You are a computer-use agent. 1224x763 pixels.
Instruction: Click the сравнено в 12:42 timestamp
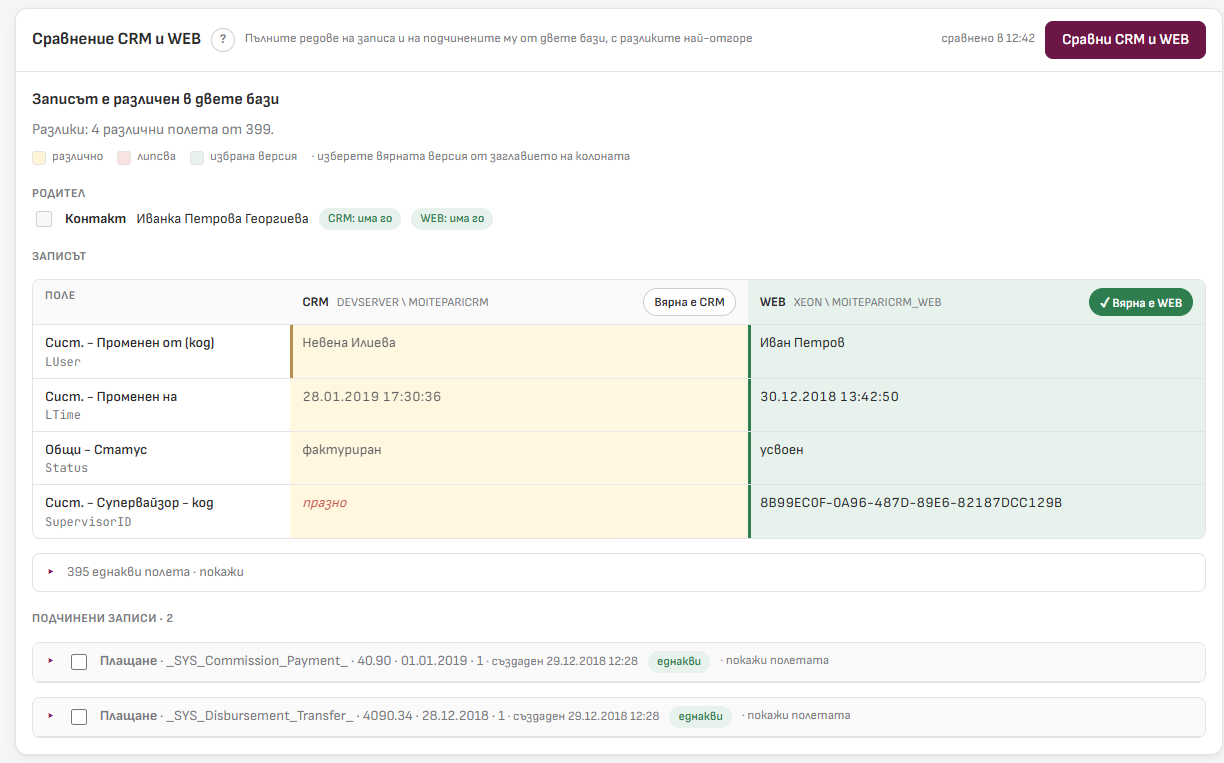pos(988,39)
